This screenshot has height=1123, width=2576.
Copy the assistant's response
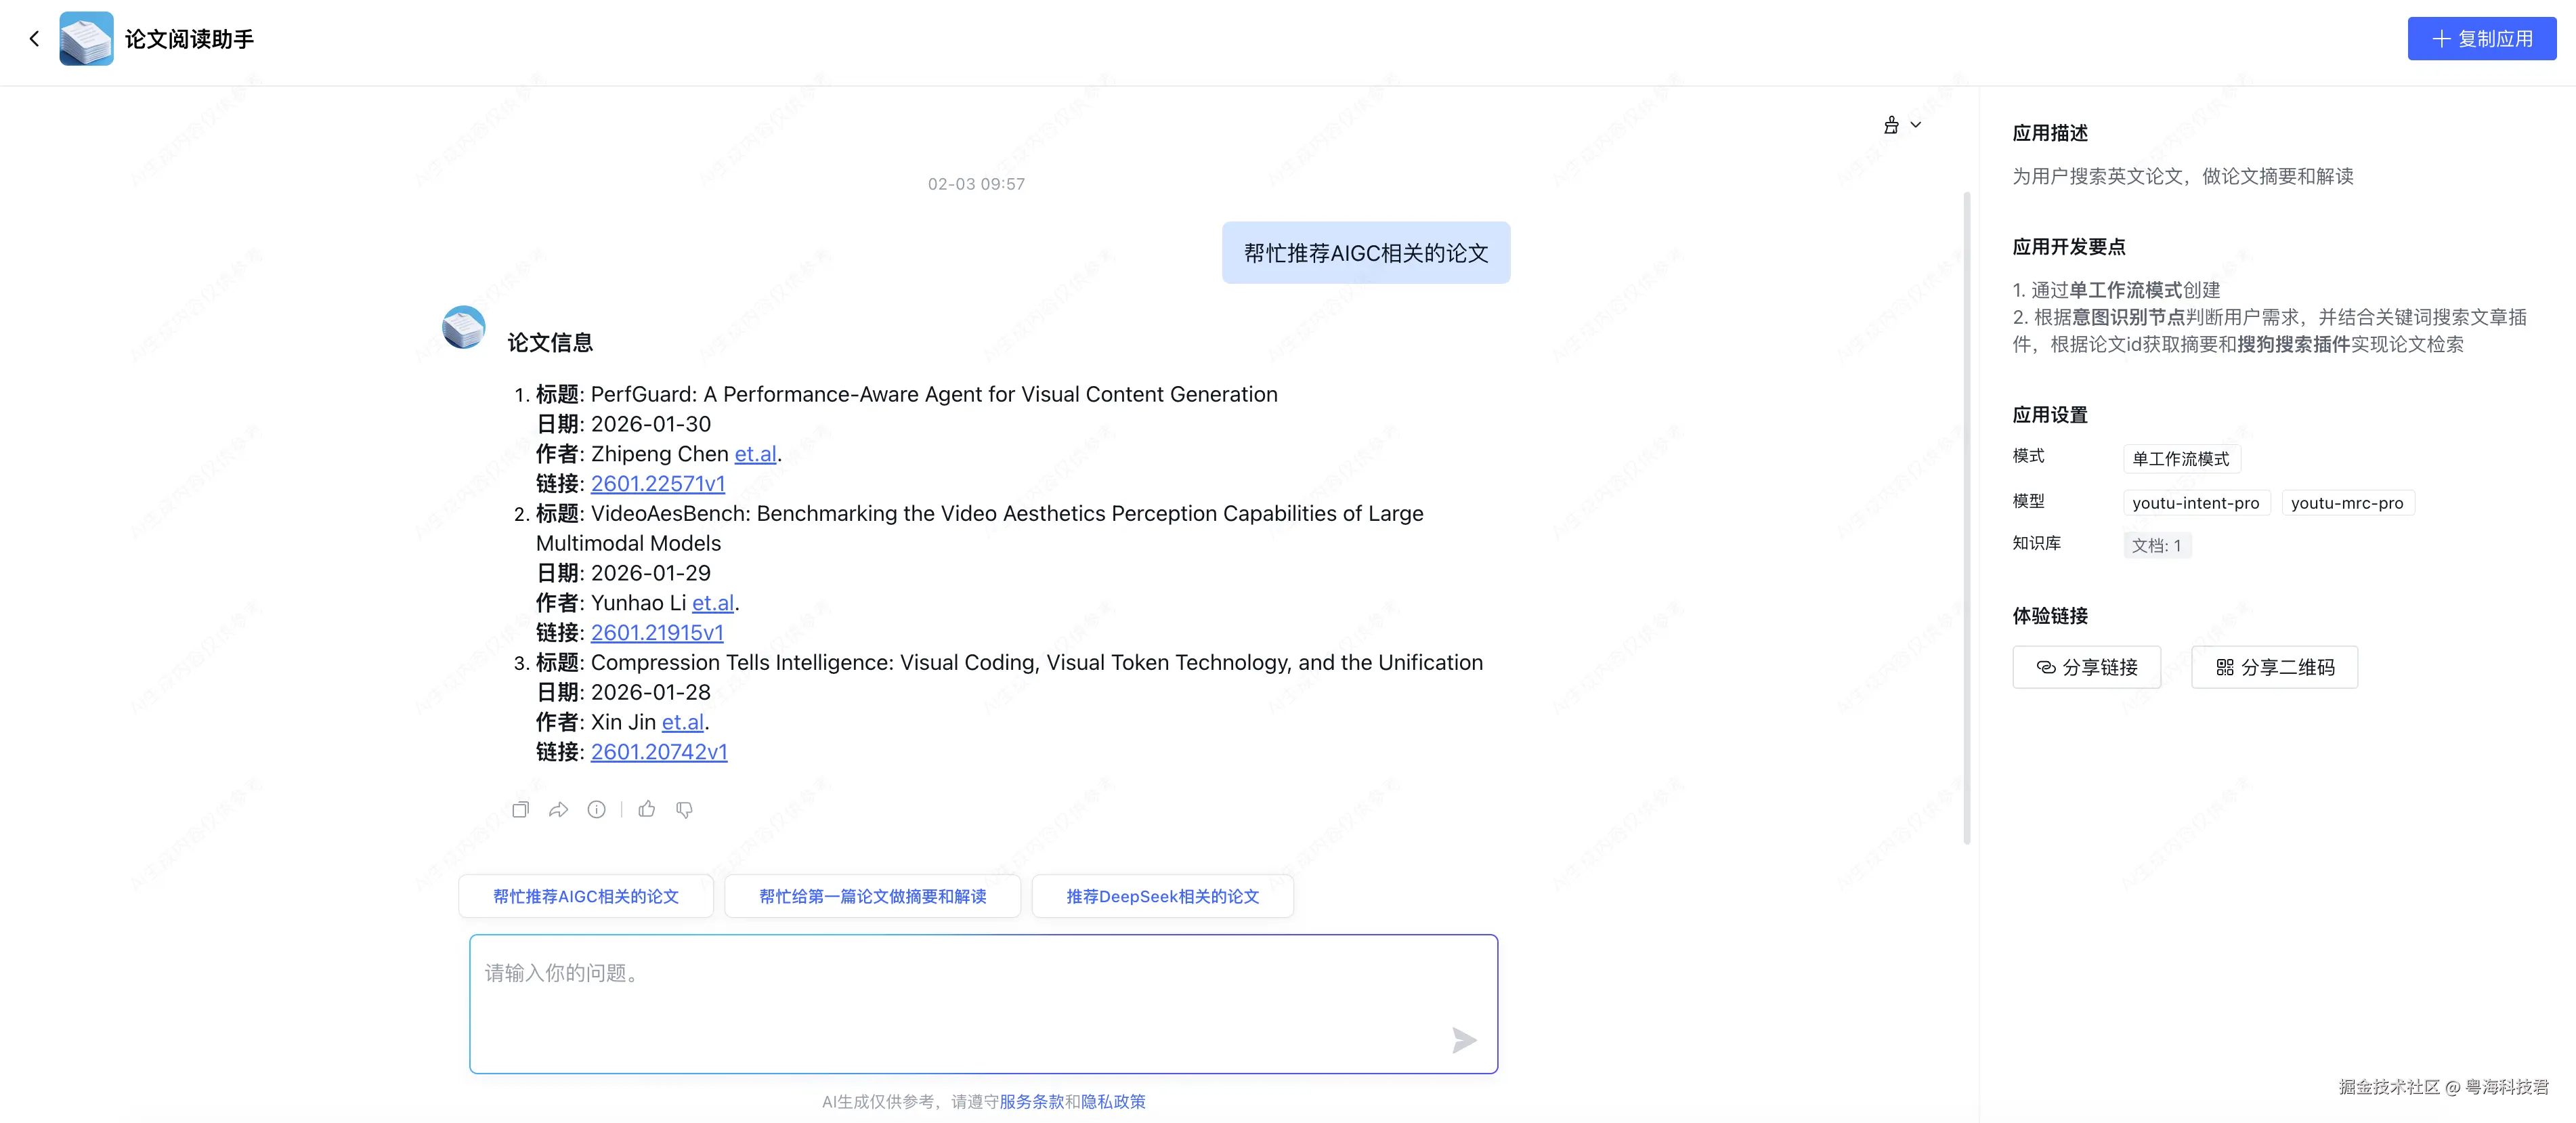click(x=520, y=810)
